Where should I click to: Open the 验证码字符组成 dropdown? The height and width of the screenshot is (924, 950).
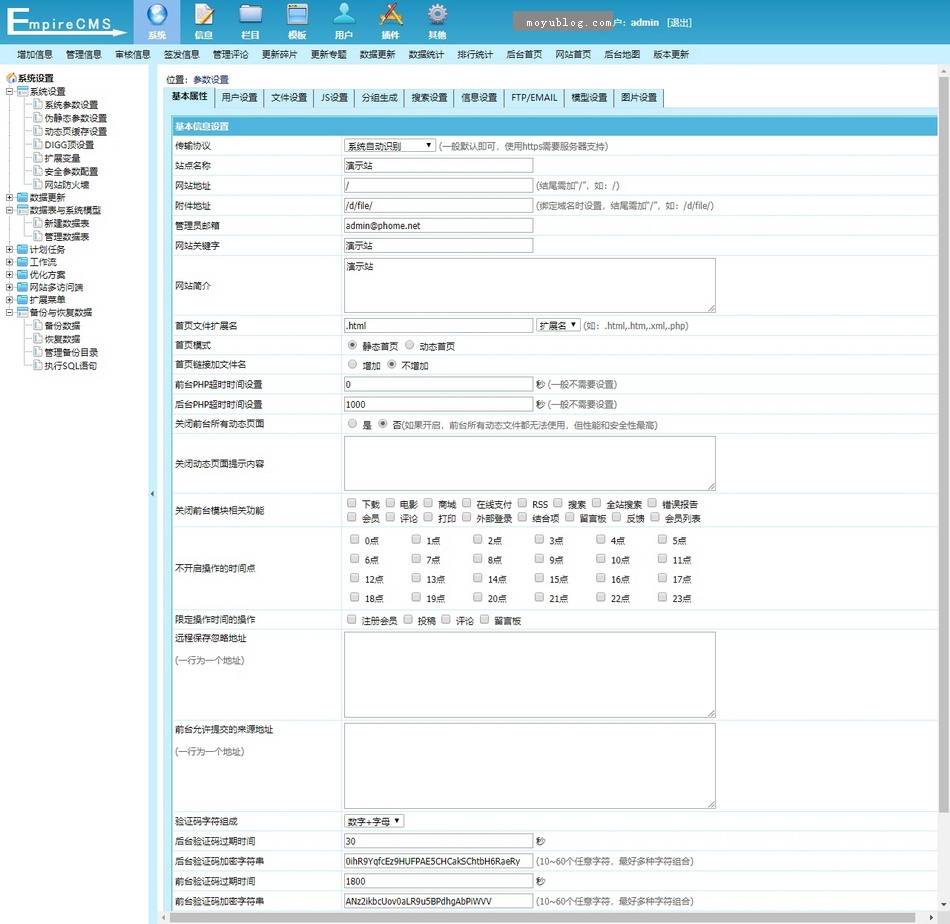[374, 821]
